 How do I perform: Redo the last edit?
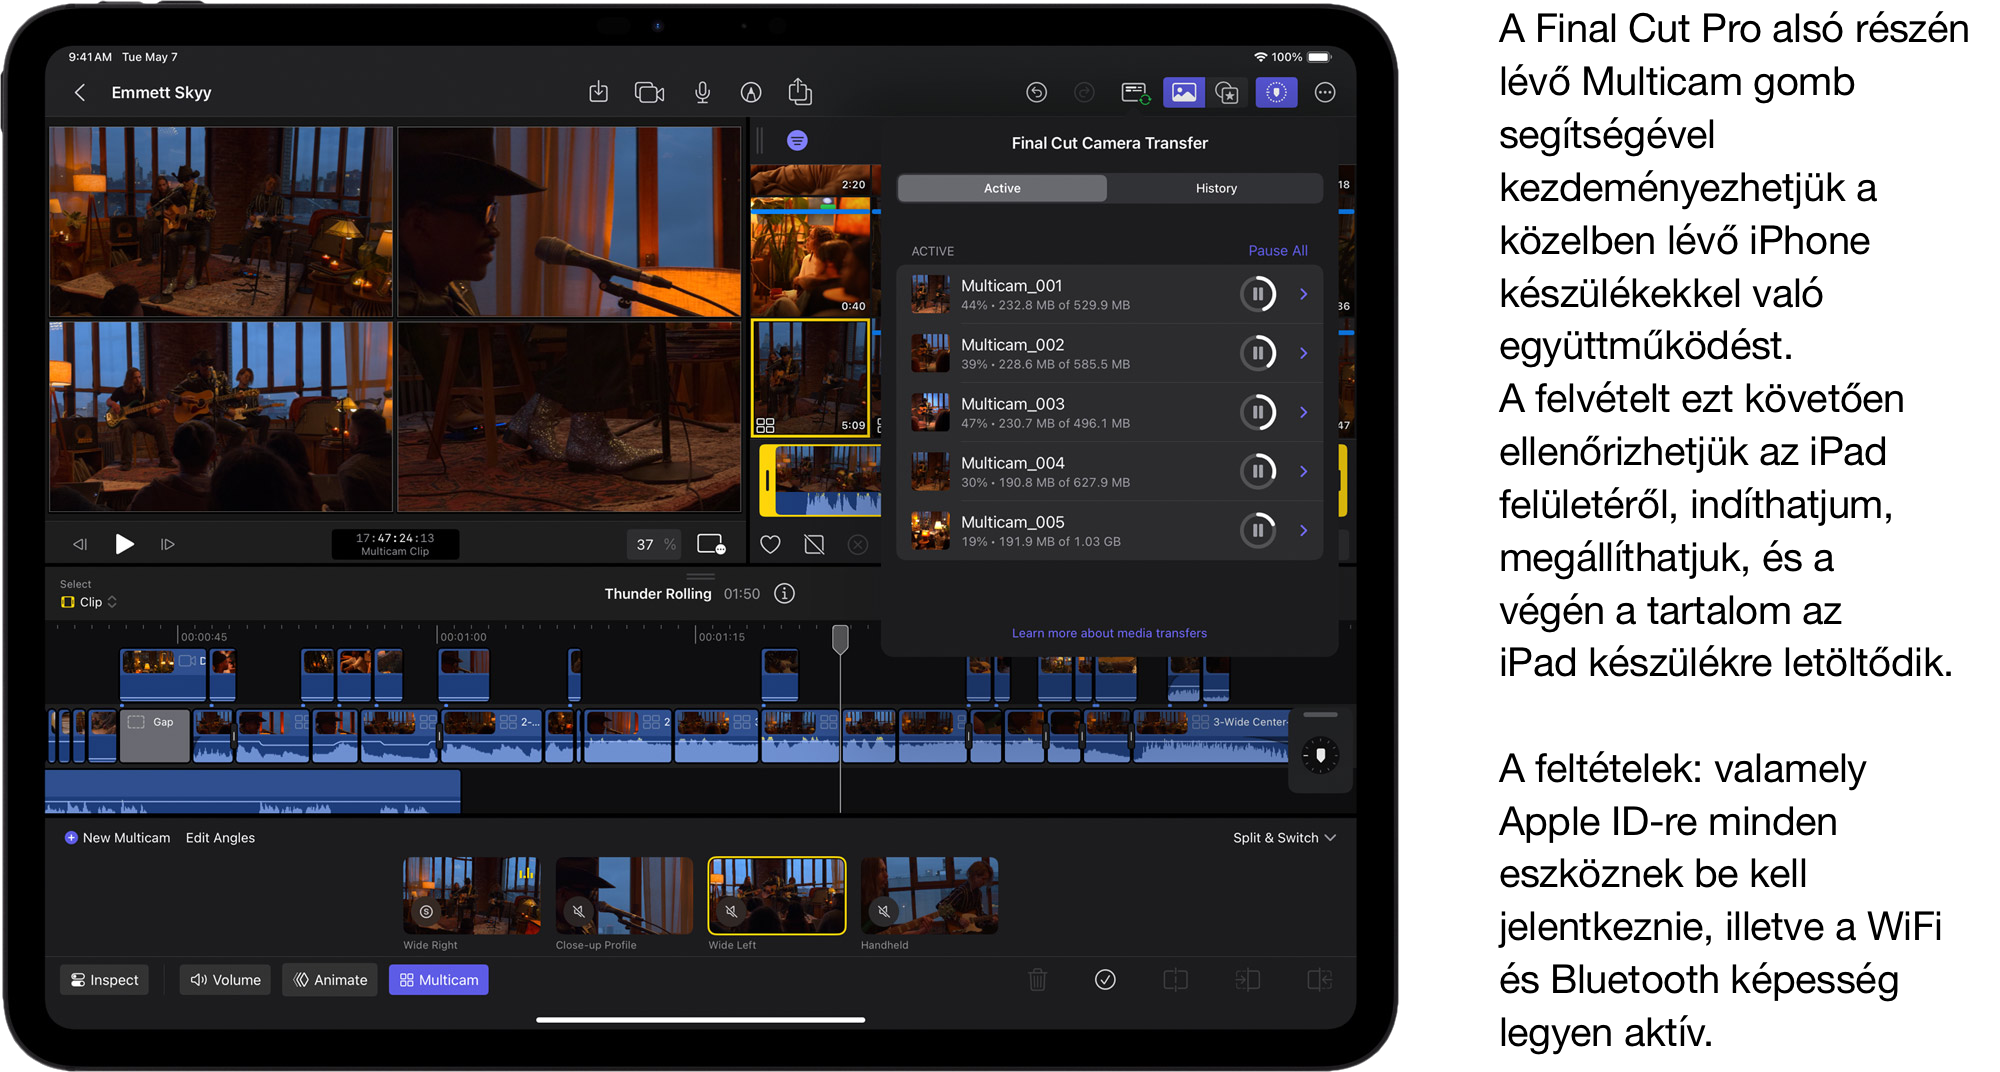[x=1084, y=93]
